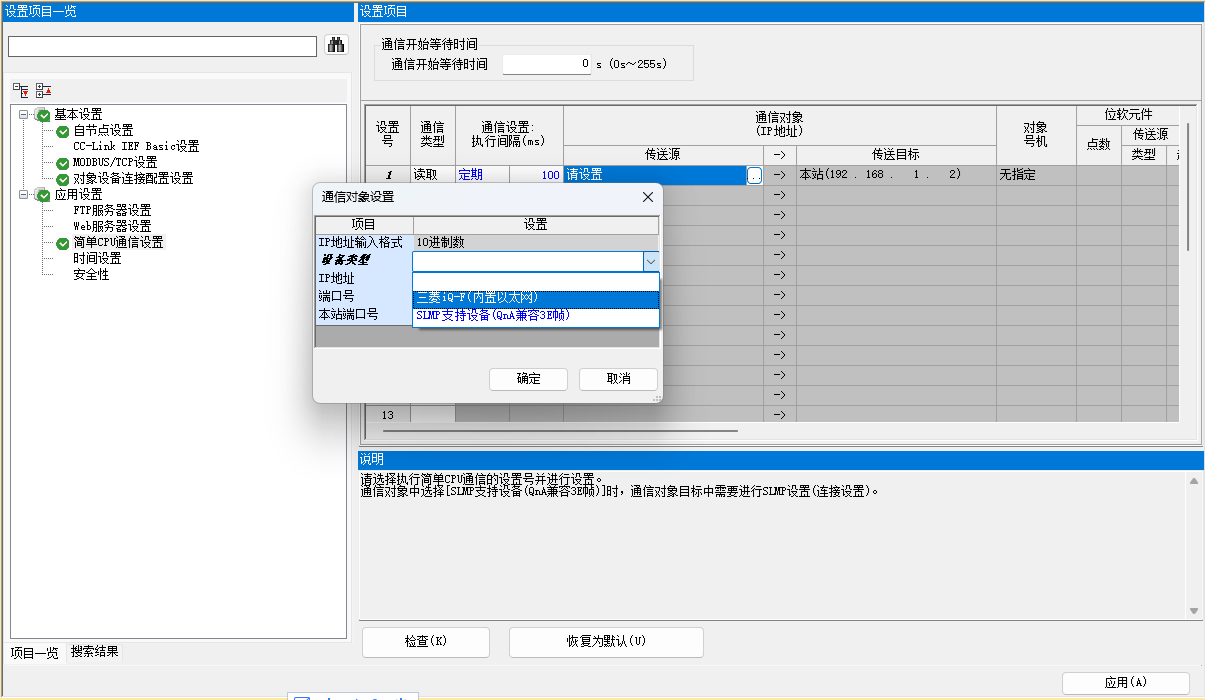Choose SLMP支持设备(QnA兼容3E帧) option

tap(535, 316)
